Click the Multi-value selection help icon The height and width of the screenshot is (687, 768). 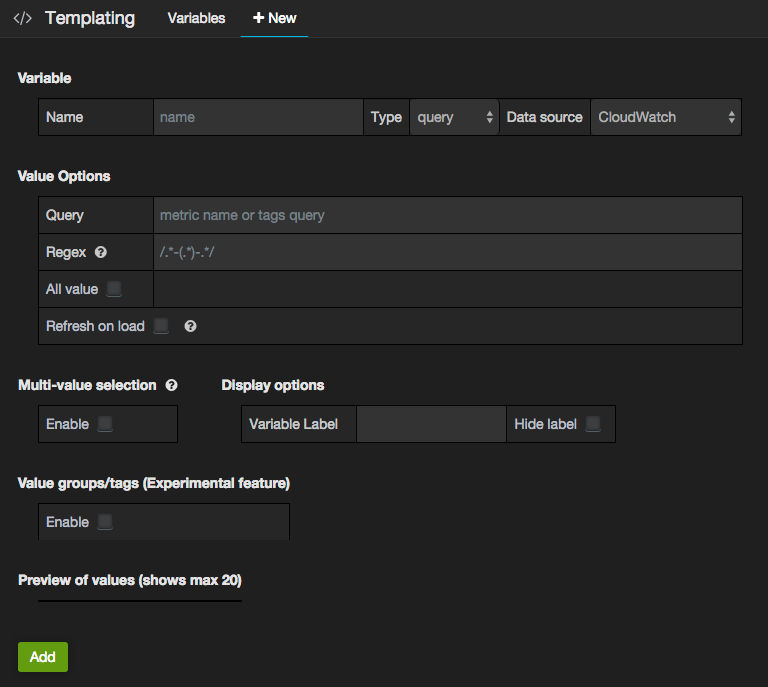[171, 385]
